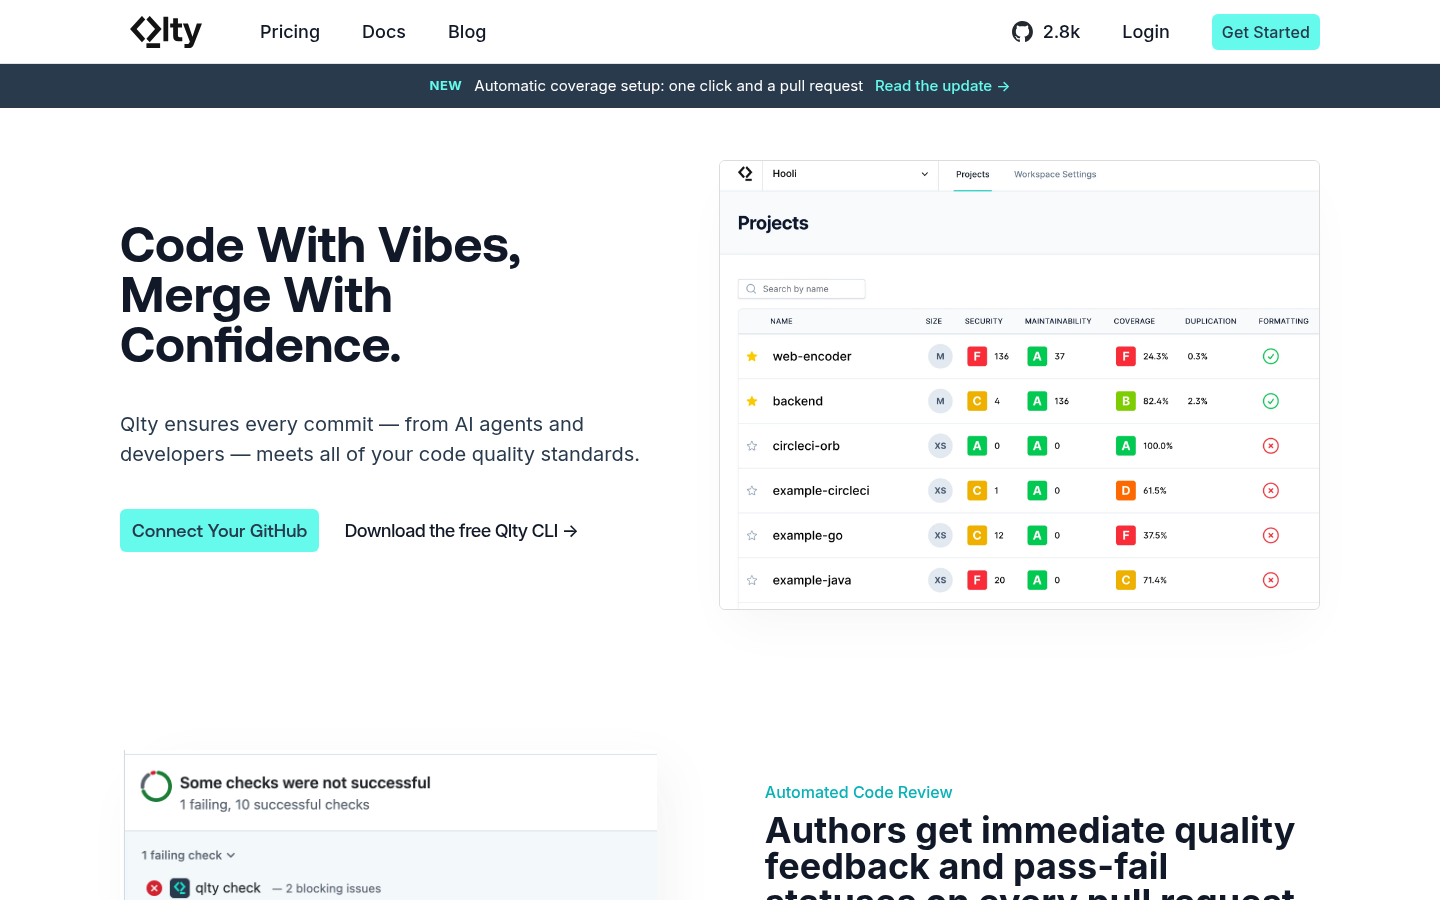1440x900 pixels.
Task: Click the orange D coverage grade for example-circleci
Action: (x=1126, y=491)
